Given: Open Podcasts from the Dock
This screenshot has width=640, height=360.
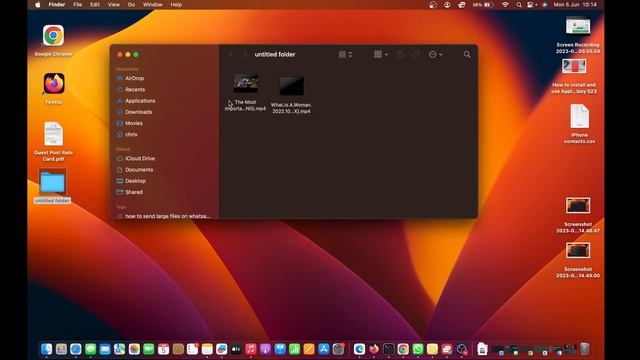Looking at the screenshot, I should coord(265,349).
